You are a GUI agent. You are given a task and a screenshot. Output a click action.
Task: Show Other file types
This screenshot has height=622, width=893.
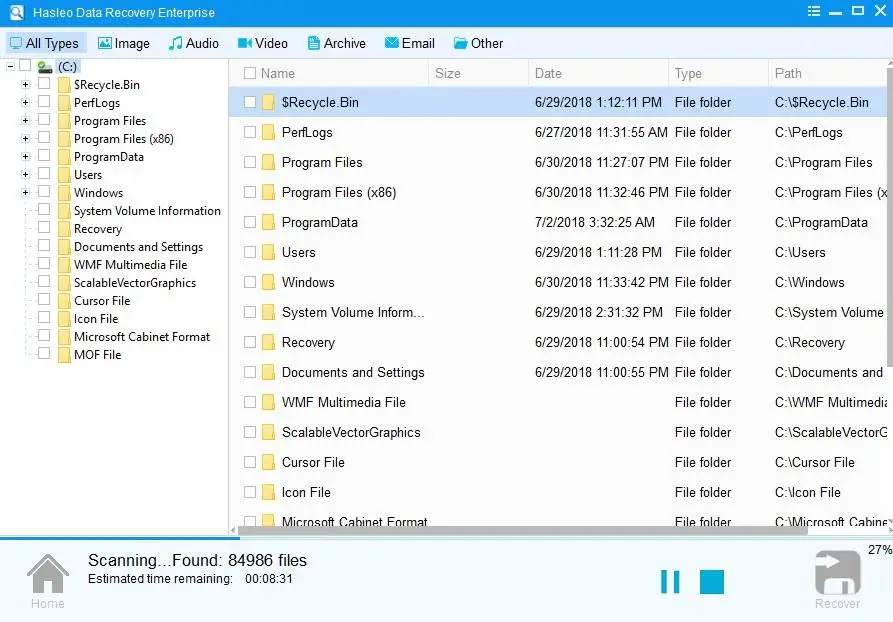[478, 43]
